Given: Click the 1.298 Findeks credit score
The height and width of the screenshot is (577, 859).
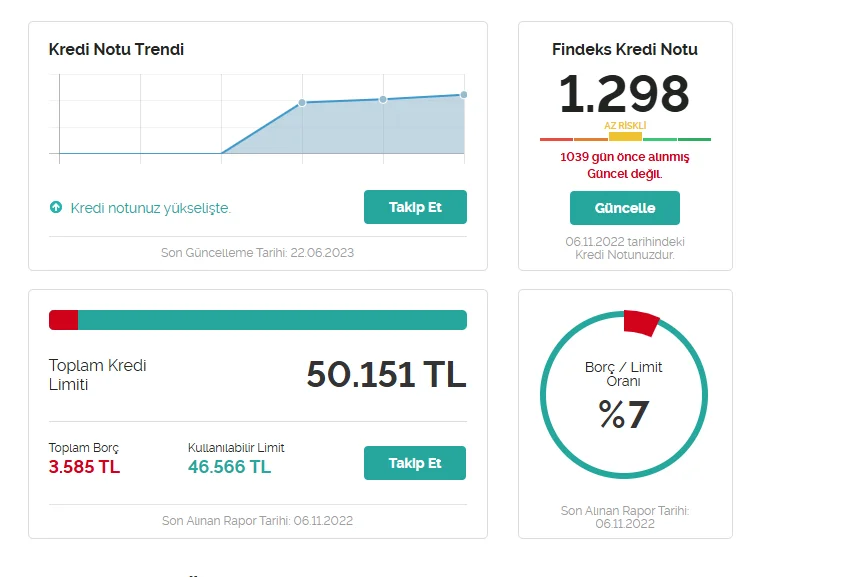Looking at the screenshot, I should pos(624,94).
